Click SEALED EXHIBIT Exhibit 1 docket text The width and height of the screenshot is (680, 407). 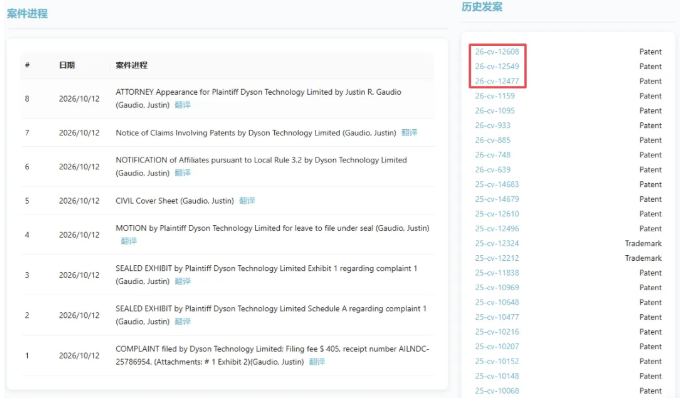click(x=266, y=275)
